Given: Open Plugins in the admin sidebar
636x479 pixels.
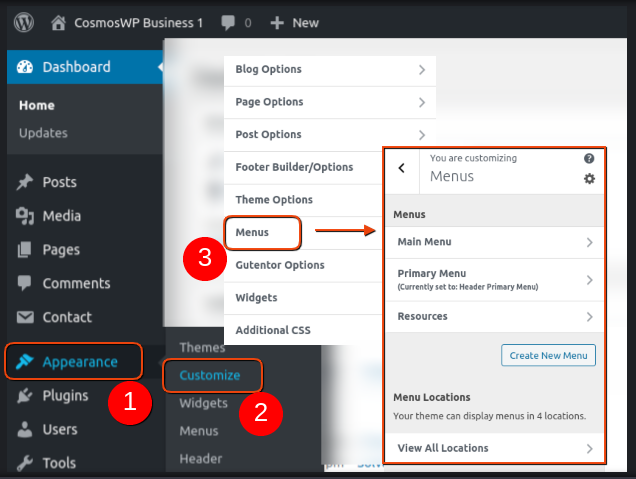Looking at the screenshot, I should click(65, 395).
